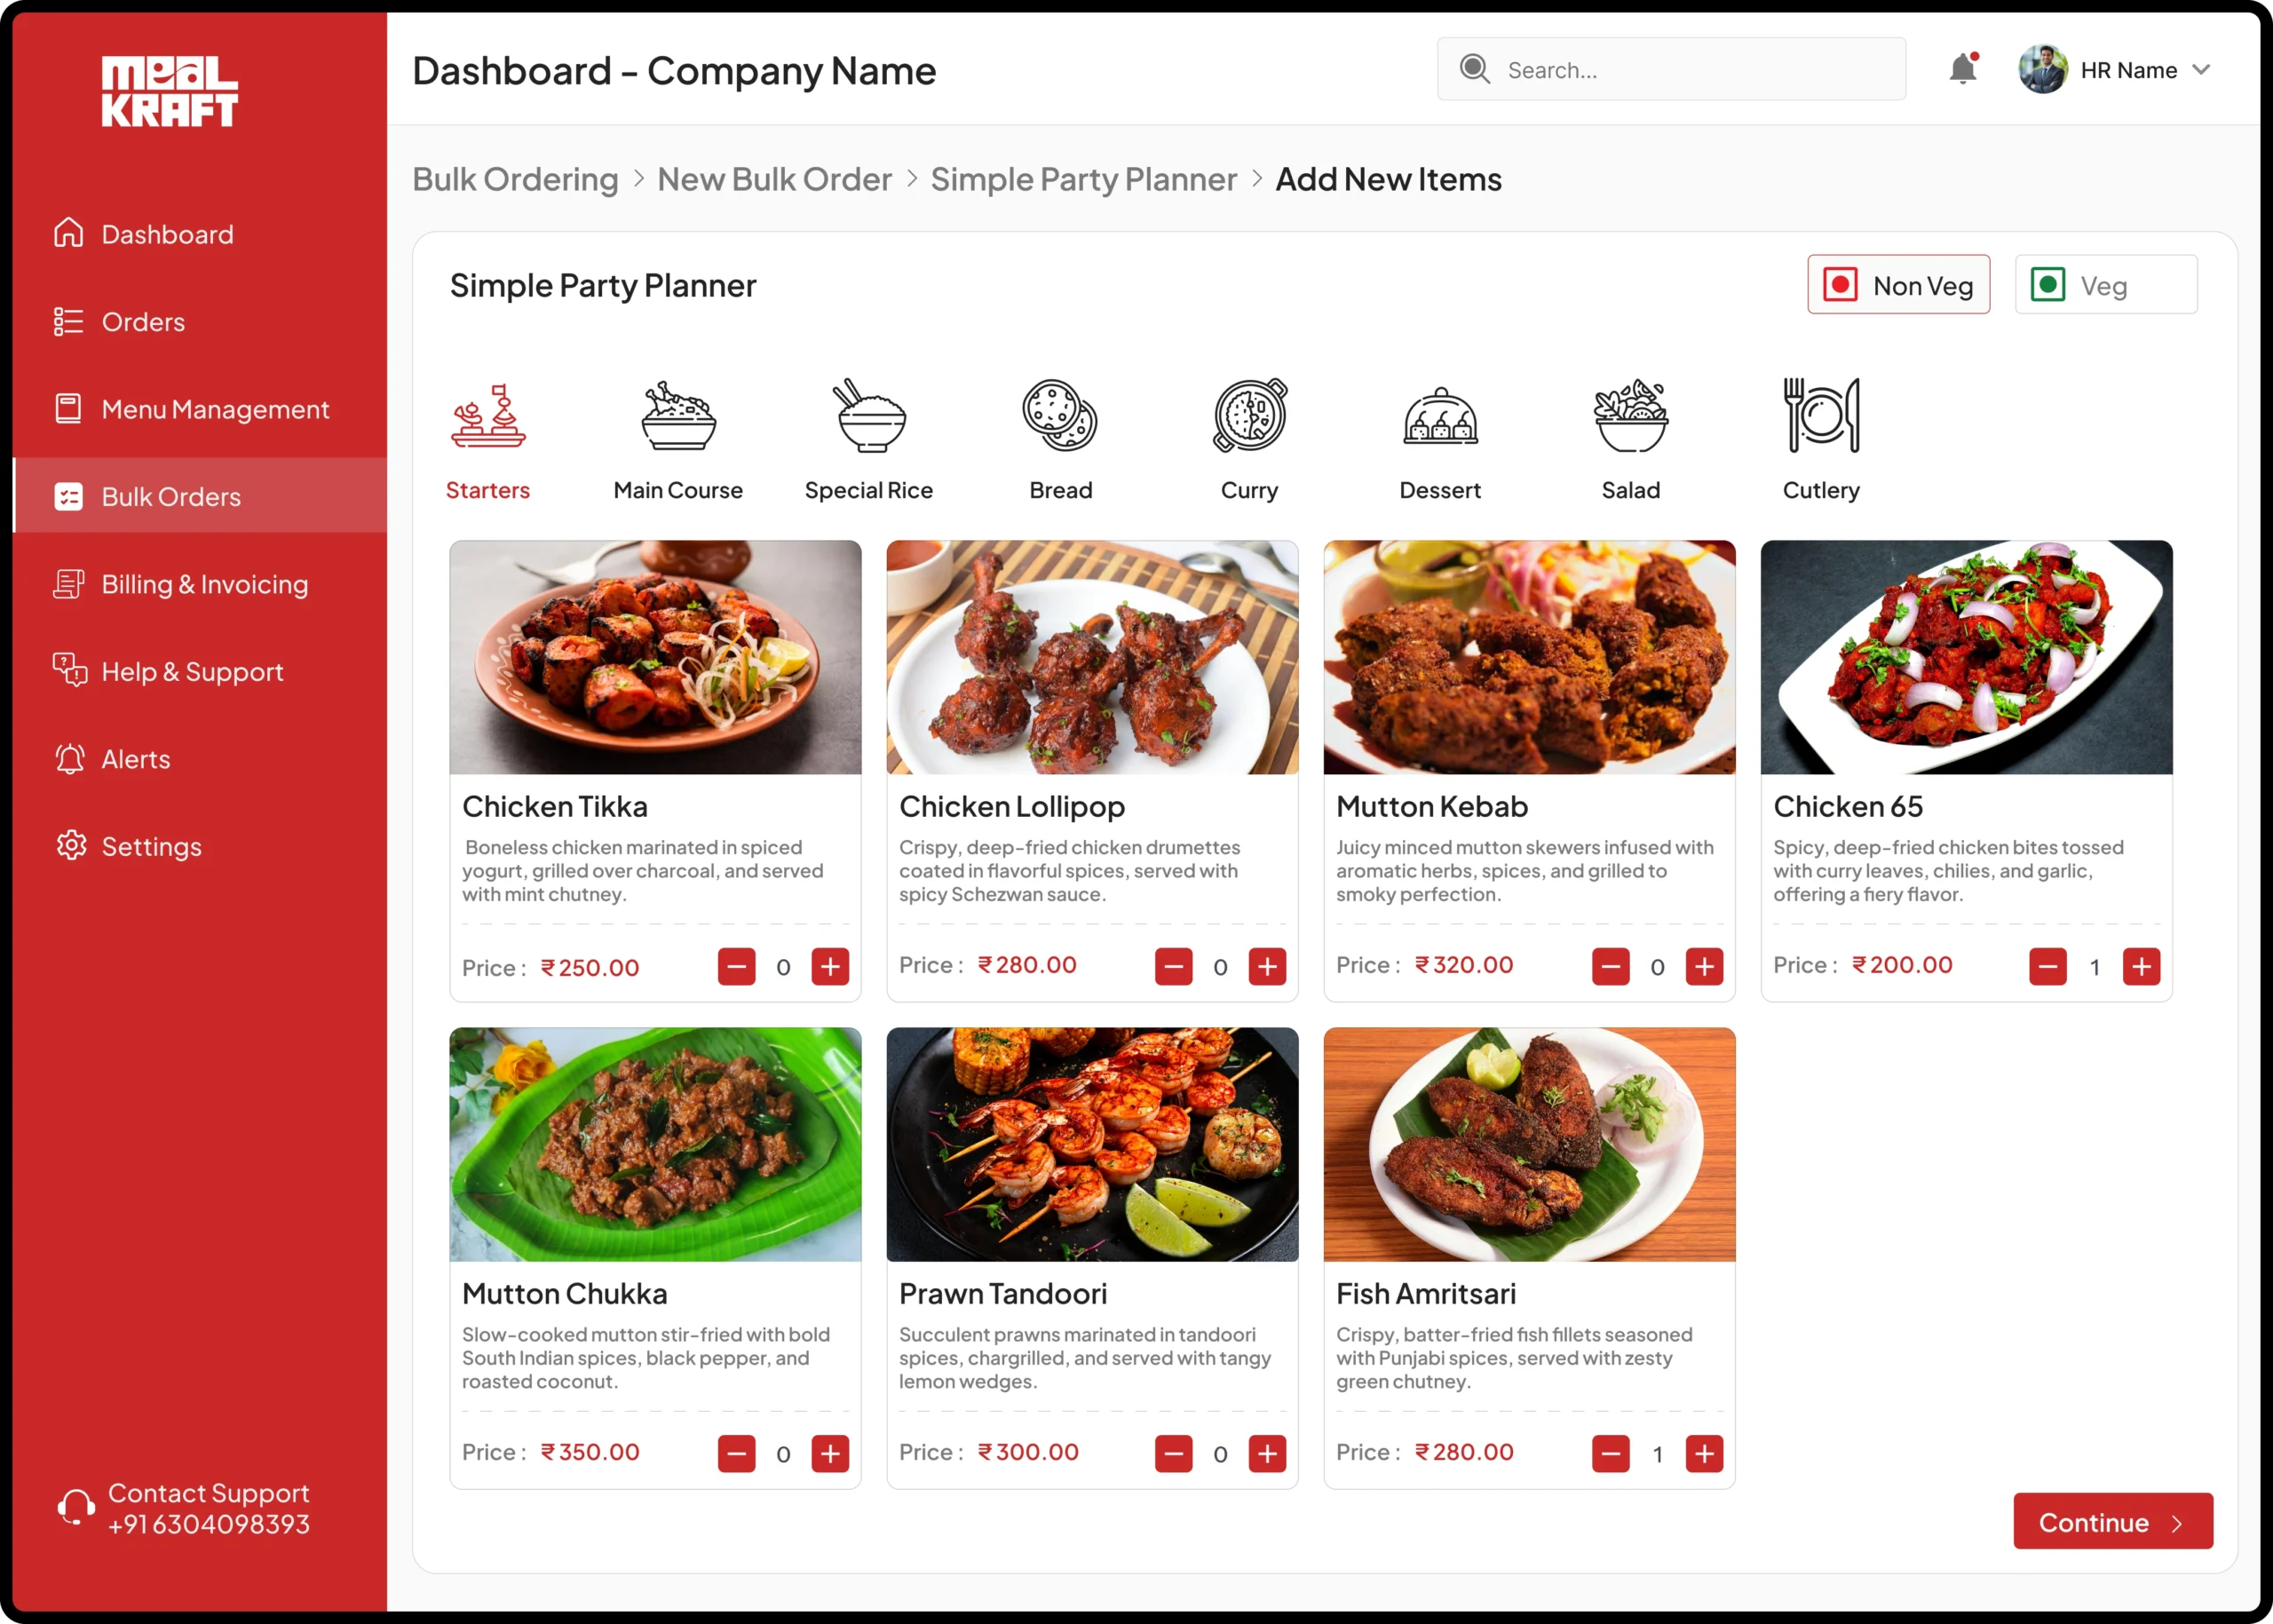Click the Continue button

click(x=2113, y=1521)
